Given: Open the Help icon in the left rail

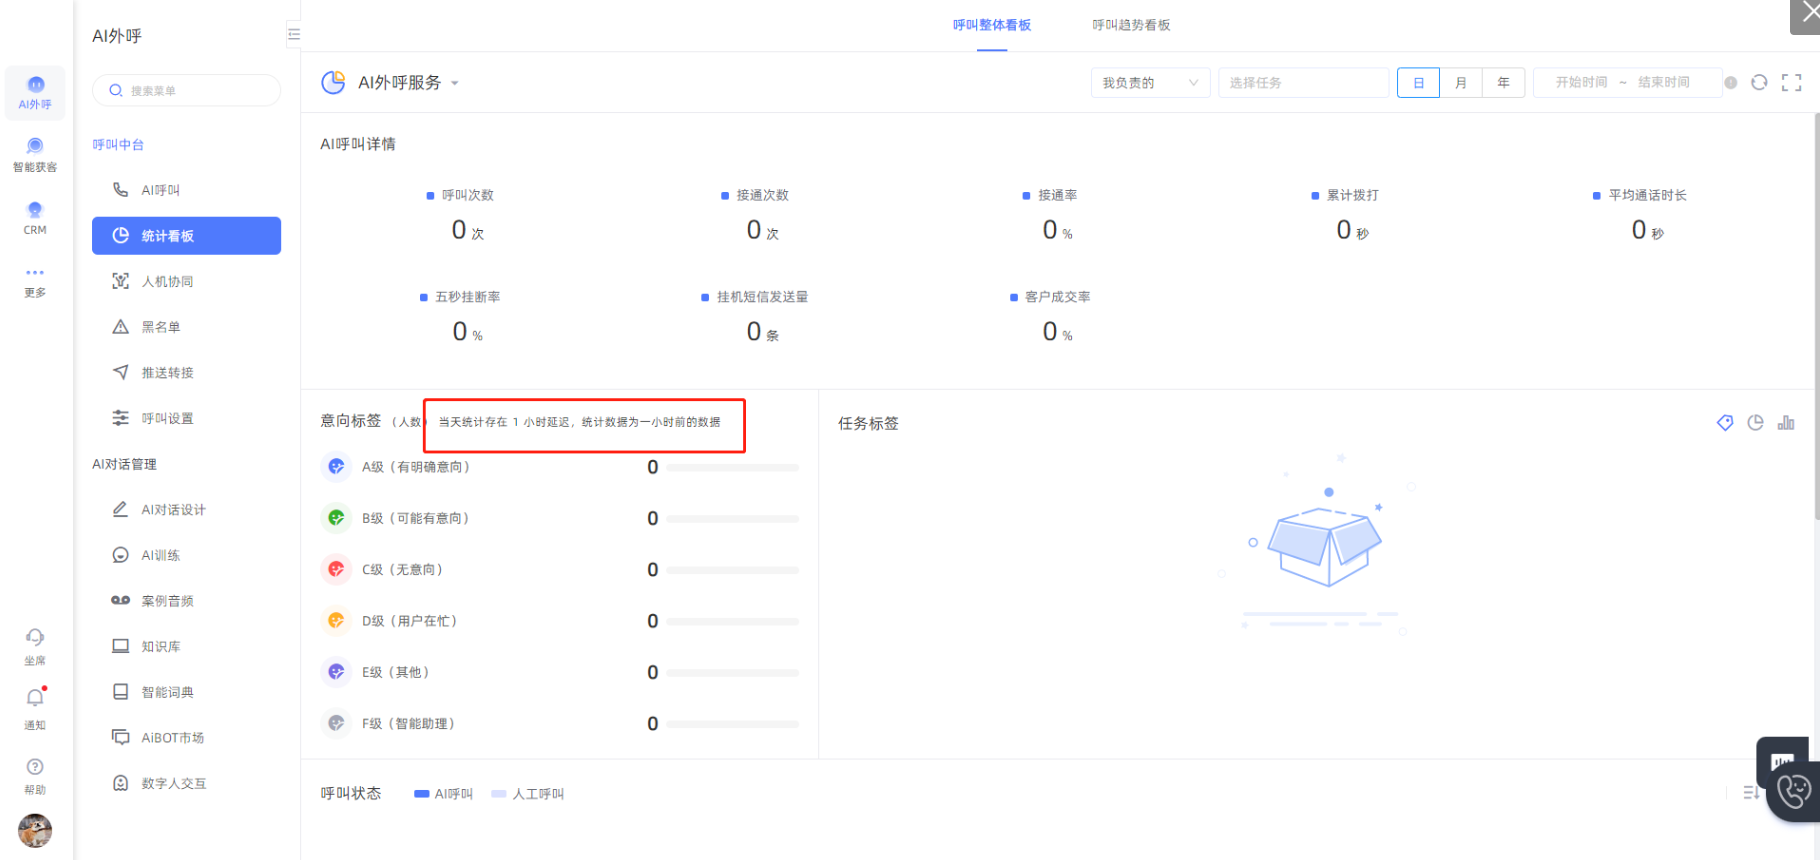Looking at the screenshot, I should tap(35, 767).
